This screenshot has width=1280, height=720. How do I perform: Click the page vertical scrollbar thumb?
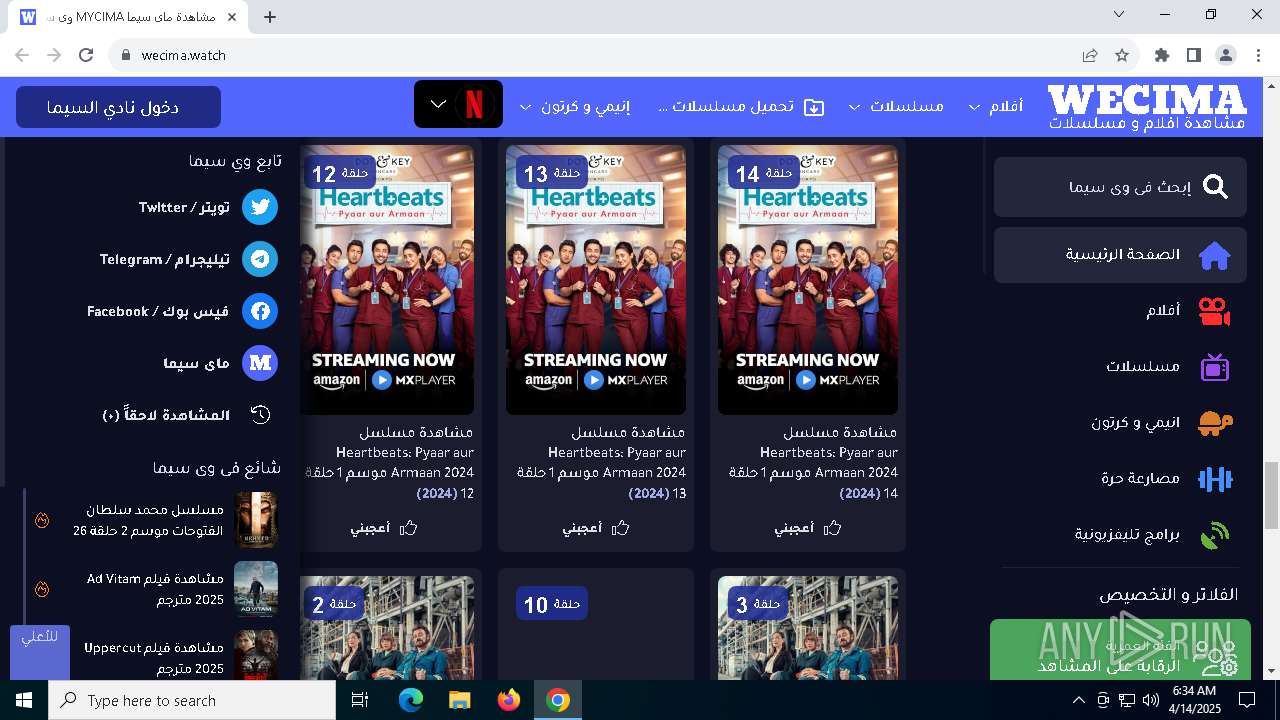pos(1271,495)
